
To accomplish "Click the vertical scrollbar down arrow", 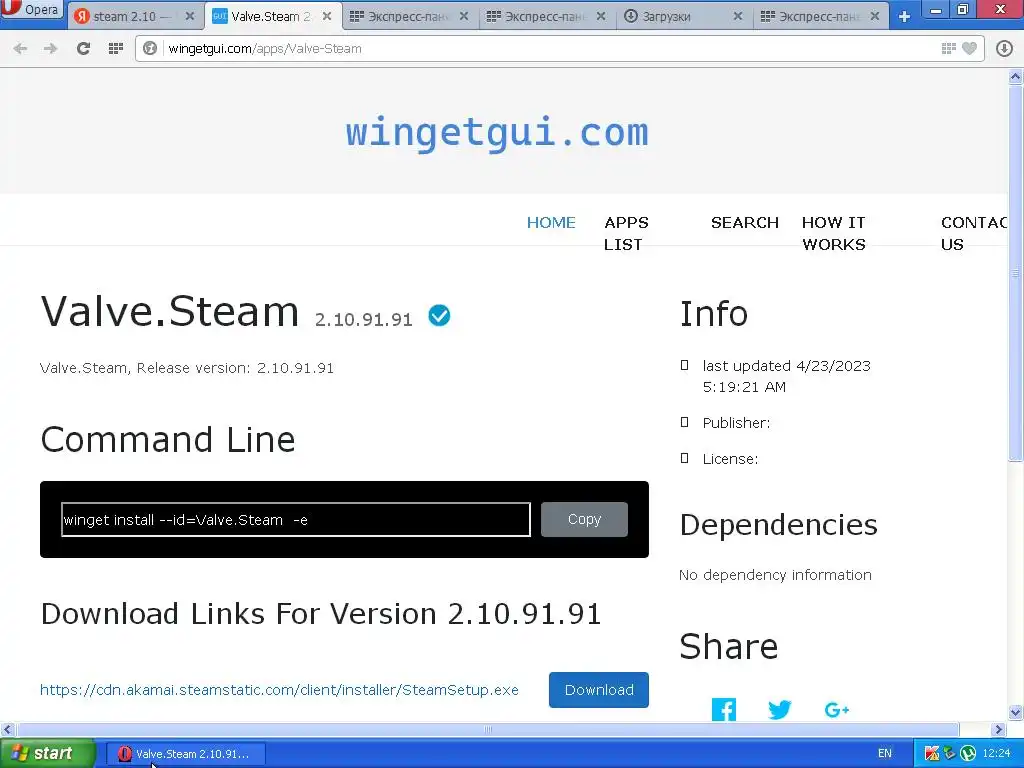I will (1016, 712).
